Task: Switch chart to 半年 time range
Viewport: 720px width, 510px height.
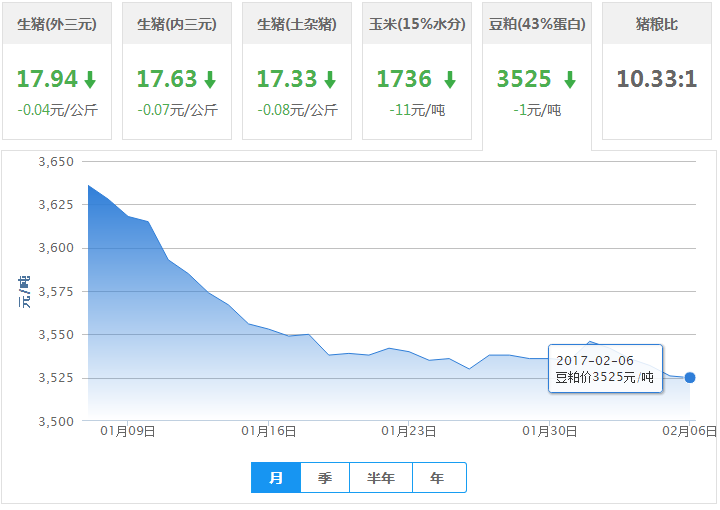Action: click(381, 478)
